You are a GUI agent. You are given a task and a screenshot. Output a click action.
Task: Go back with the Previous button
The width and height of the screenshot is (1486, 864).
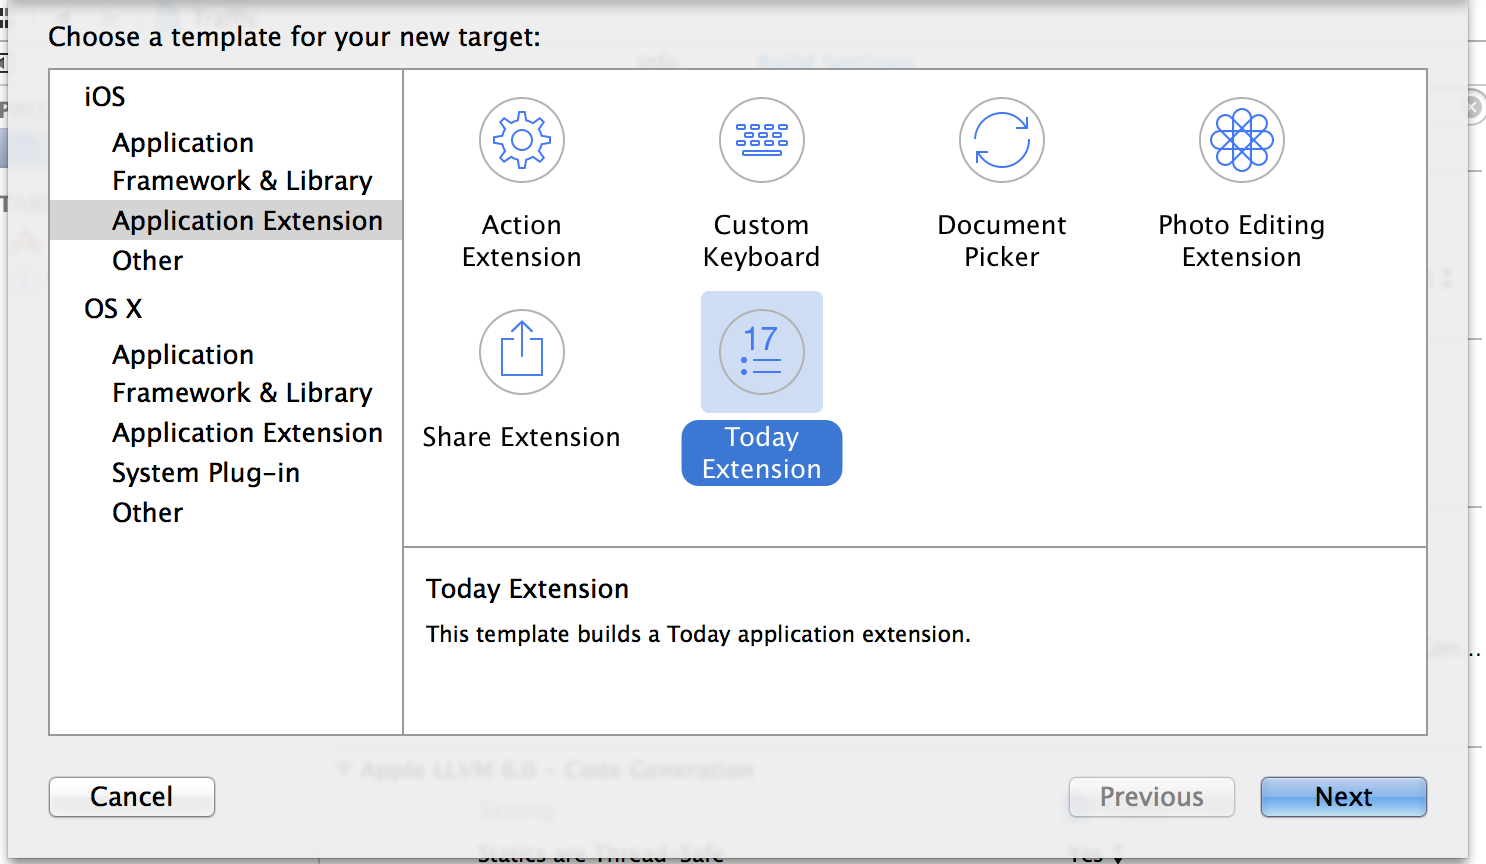pyautogui.click(x=1151, y=797)
